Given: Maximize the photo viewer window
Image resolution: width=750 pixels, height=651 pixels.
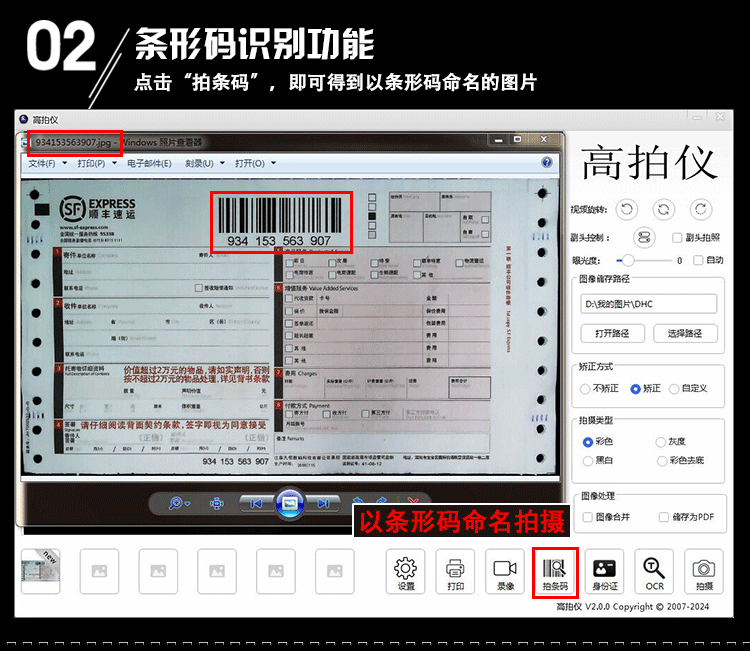Looking at the screenshot, I should coord(517,139).
